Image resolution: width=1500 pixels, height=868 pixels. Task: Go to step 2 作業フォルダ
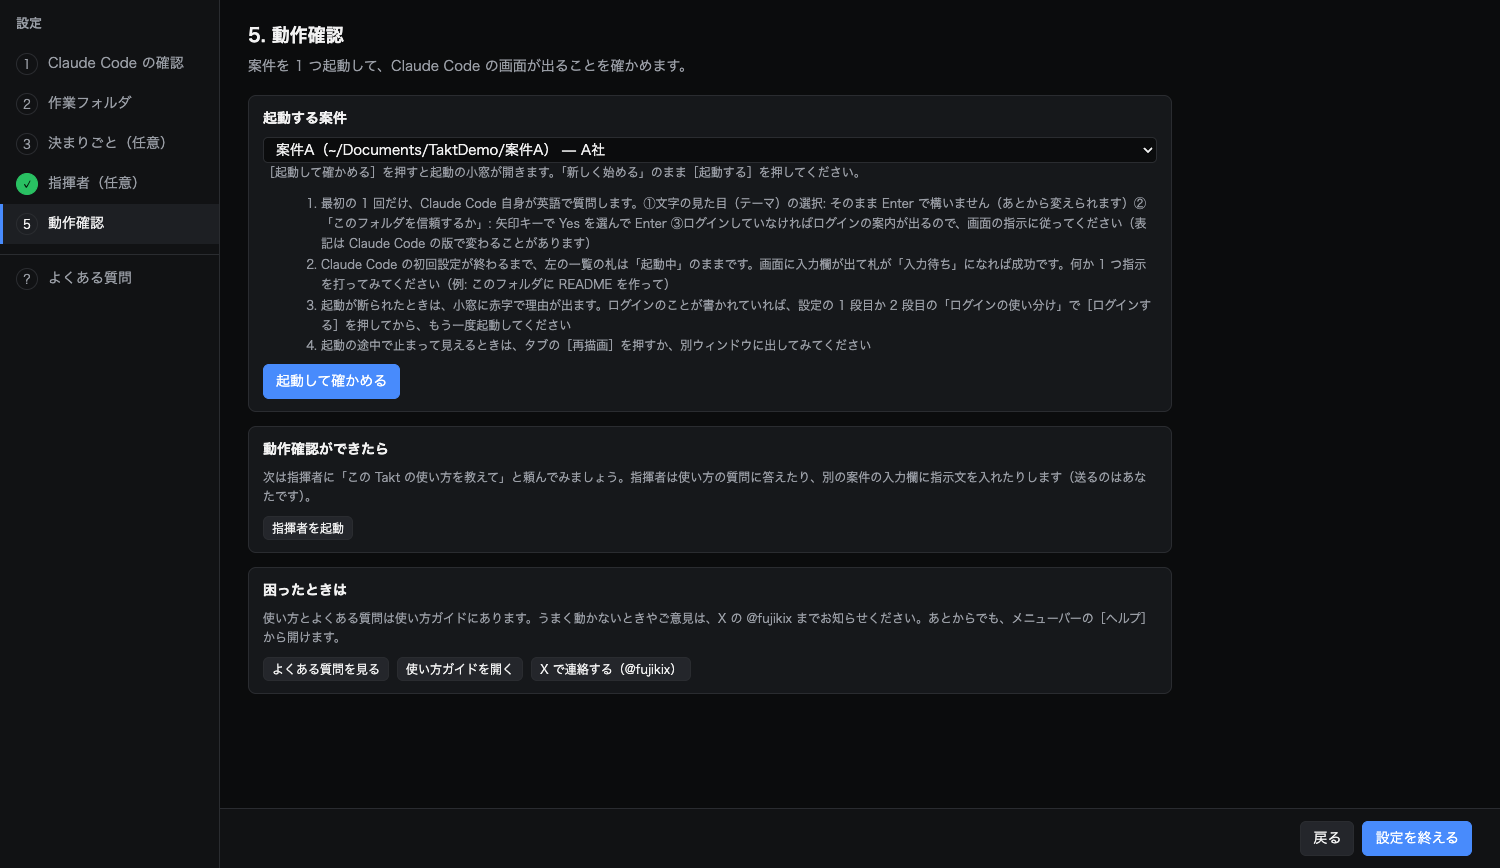[x=109, y=103]
